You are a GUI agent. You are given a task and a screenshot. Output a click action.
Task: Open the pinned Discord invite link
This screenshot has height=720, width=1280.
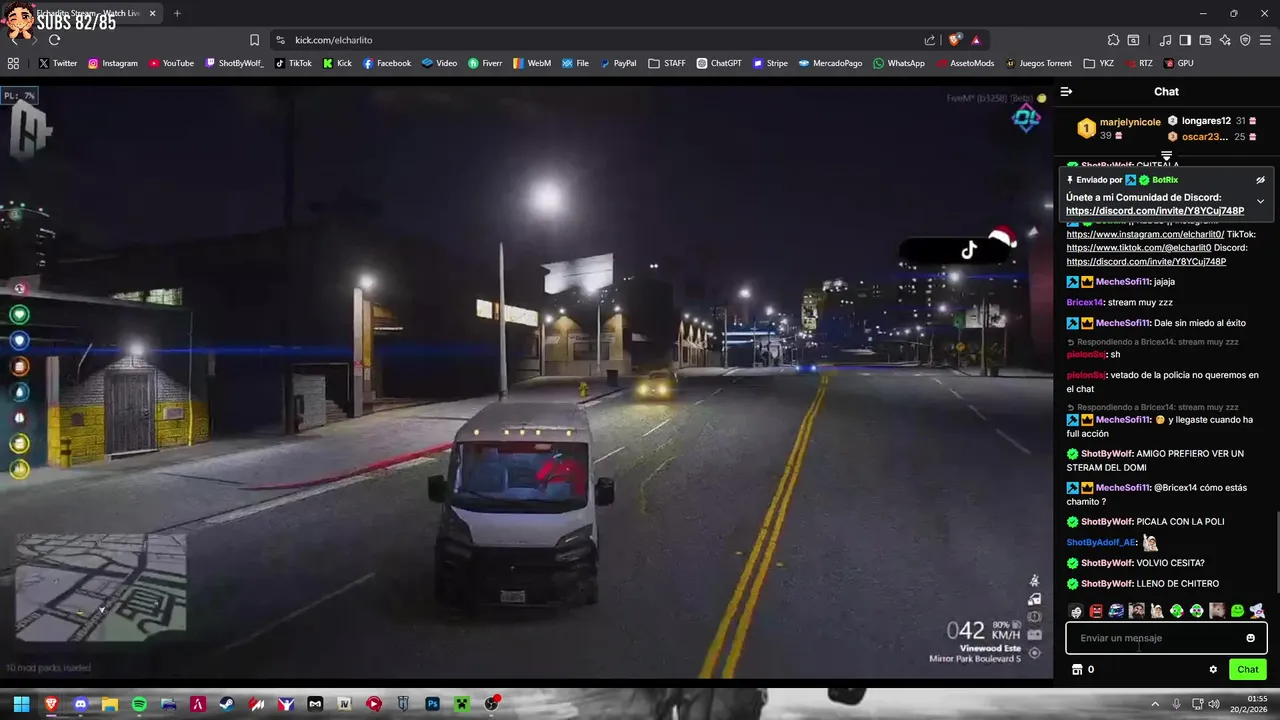[1155, 211]
